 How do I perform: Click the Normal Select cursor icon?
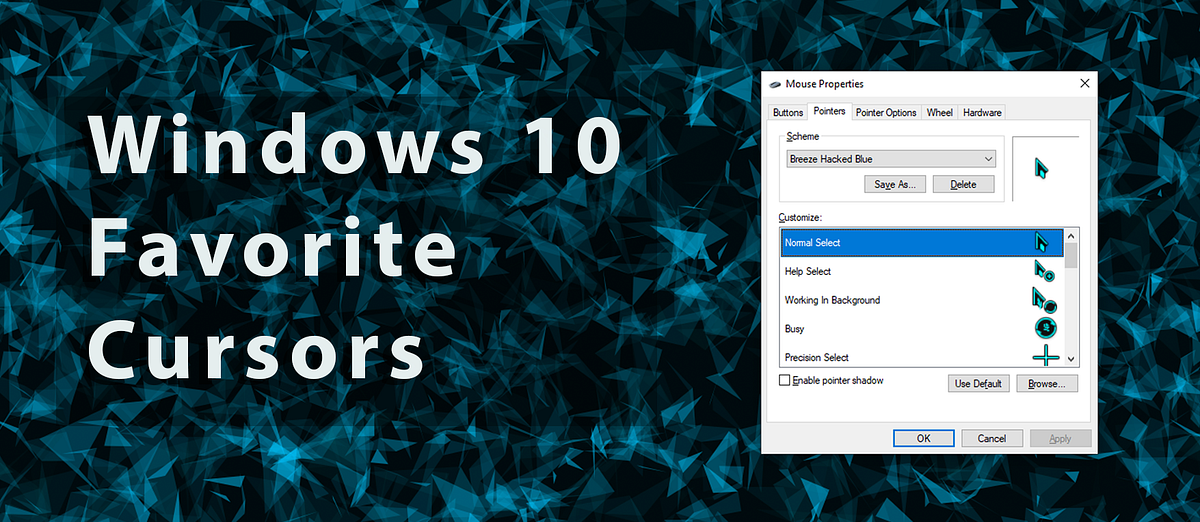coord(1041,242)
